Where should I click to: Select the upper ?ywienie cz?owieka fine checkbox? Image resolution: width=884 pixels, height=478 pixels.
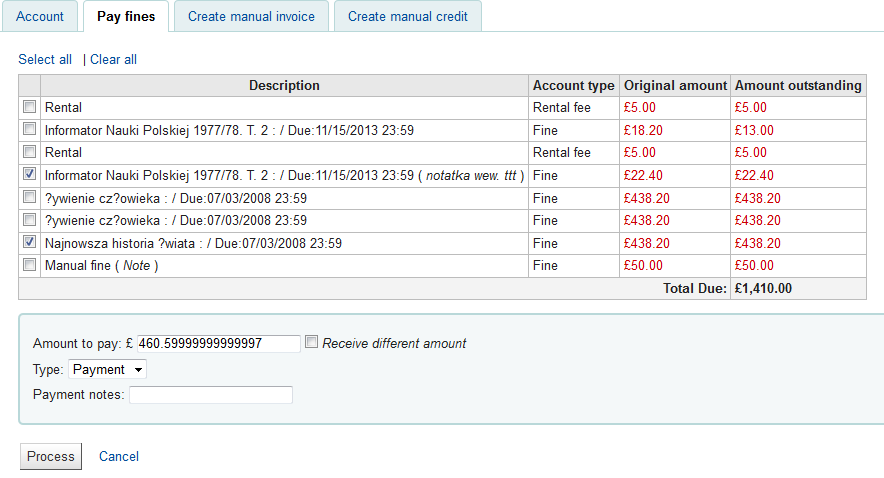tap(30, 198)
